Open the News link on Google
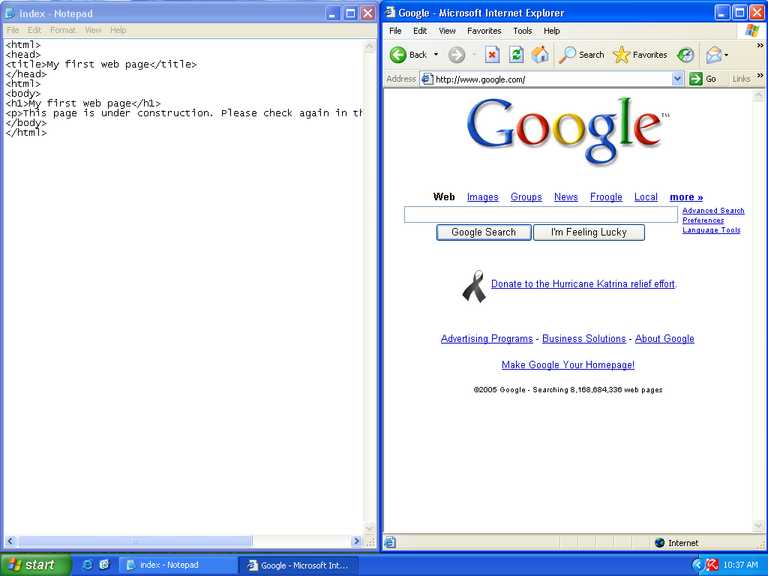This screenshot has width=768, height=576. click(x=566, y=197)
